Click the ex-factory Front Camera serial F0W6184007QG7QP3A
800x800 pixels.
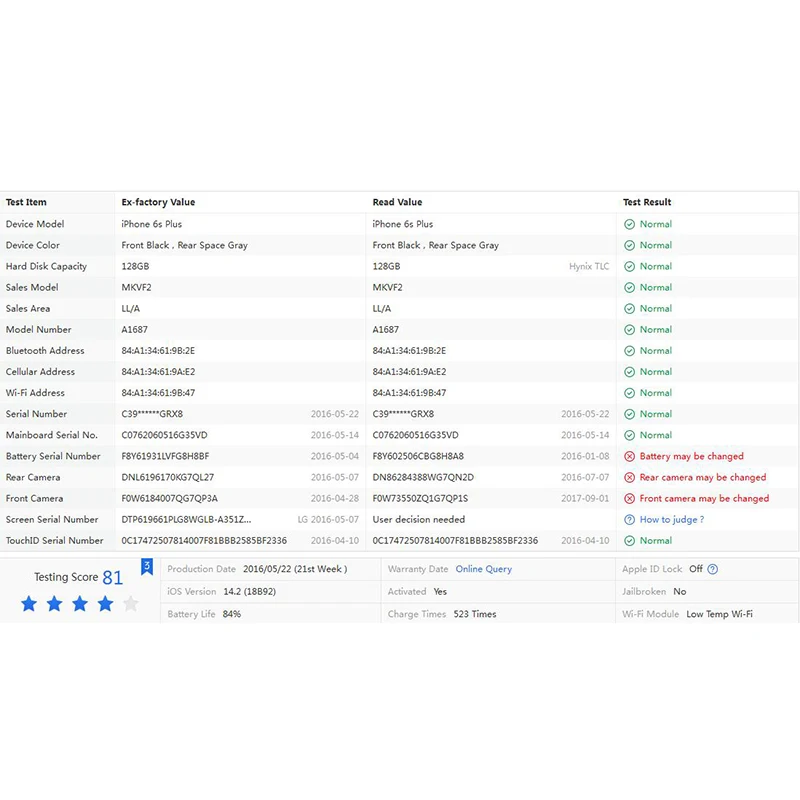tap(169, 498)
